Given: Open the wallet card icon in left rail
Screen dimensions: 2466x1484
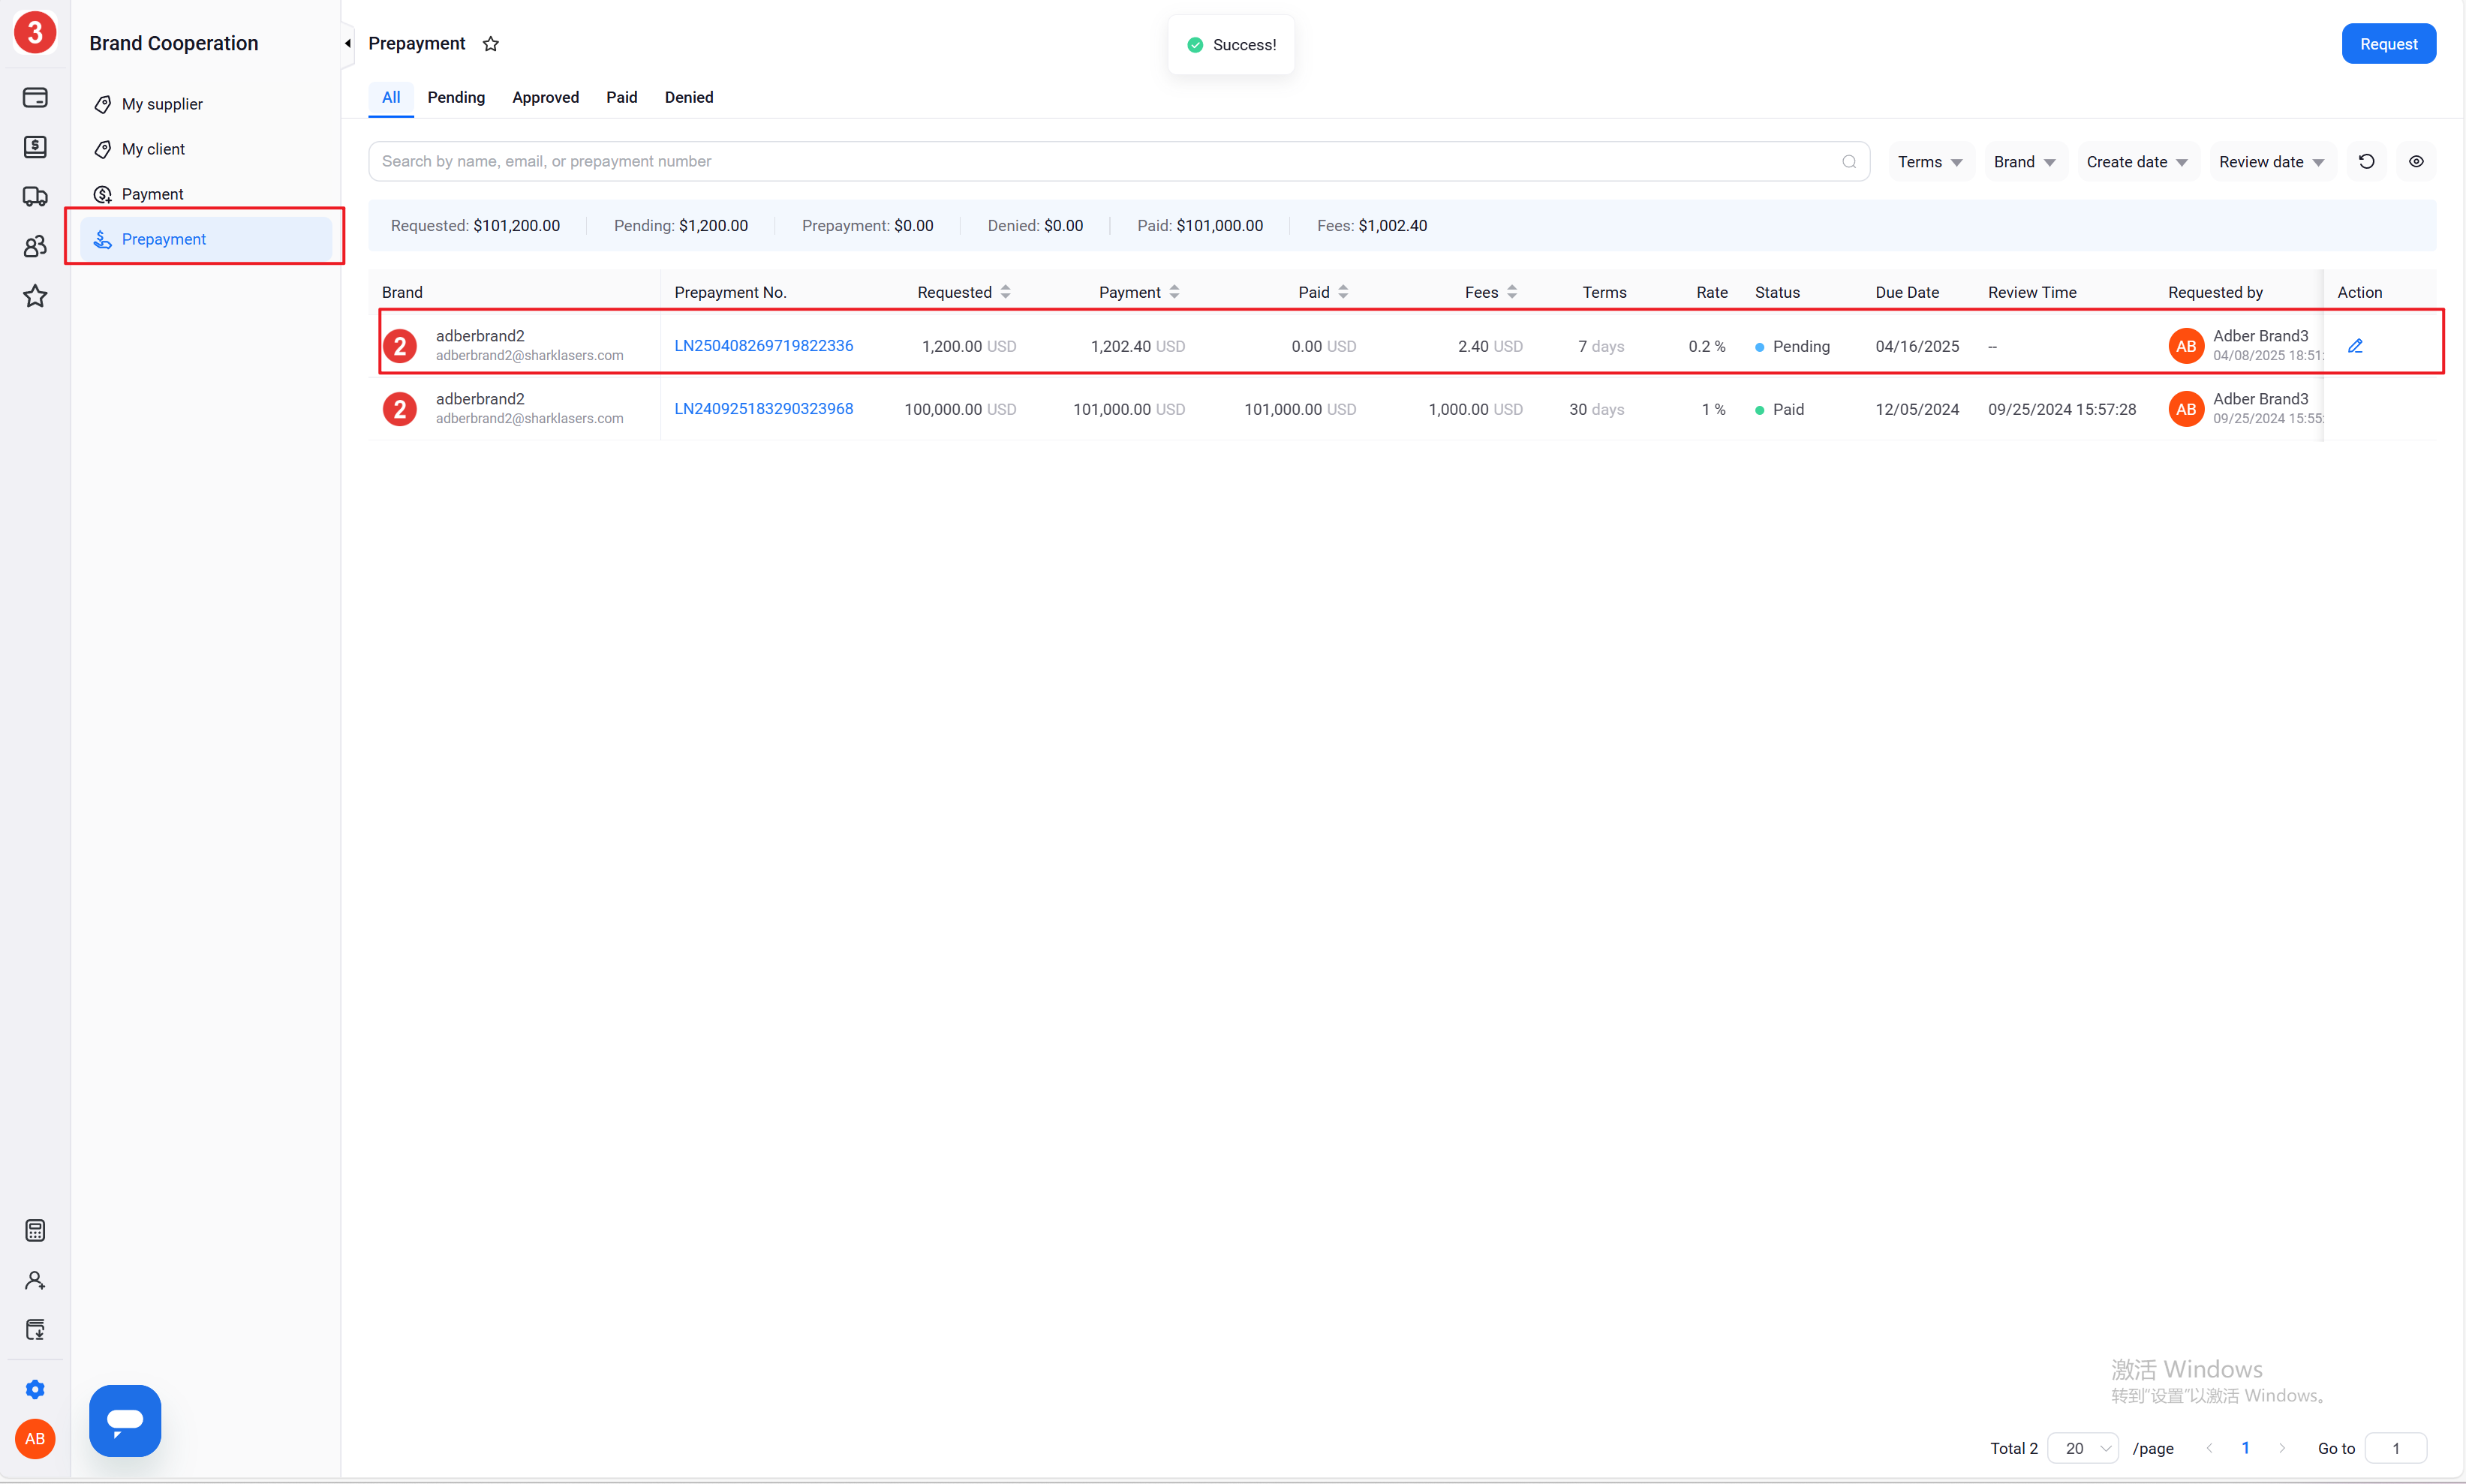Looking at the screenshot, I should click(x=35, y=97).
